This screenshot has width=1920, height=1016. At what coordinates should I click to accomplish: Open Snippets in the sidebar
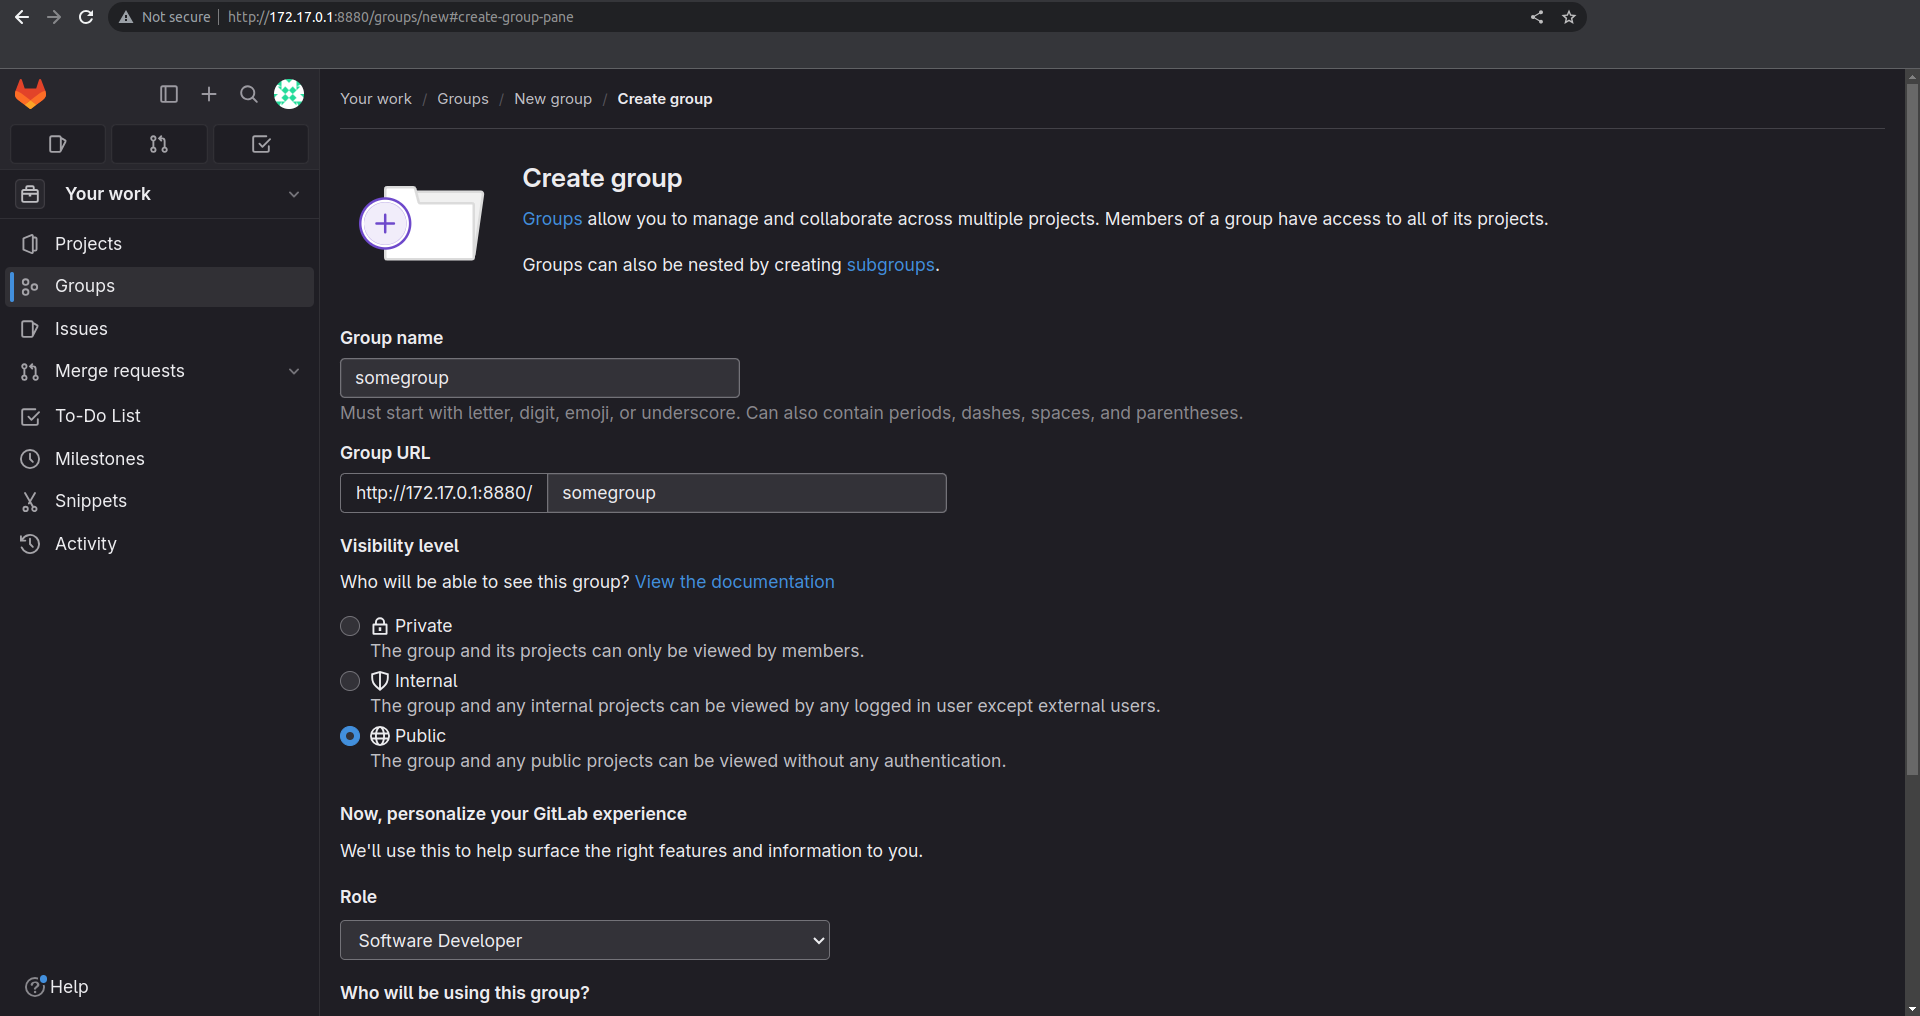pyautogui.click(x=91, y=501)
